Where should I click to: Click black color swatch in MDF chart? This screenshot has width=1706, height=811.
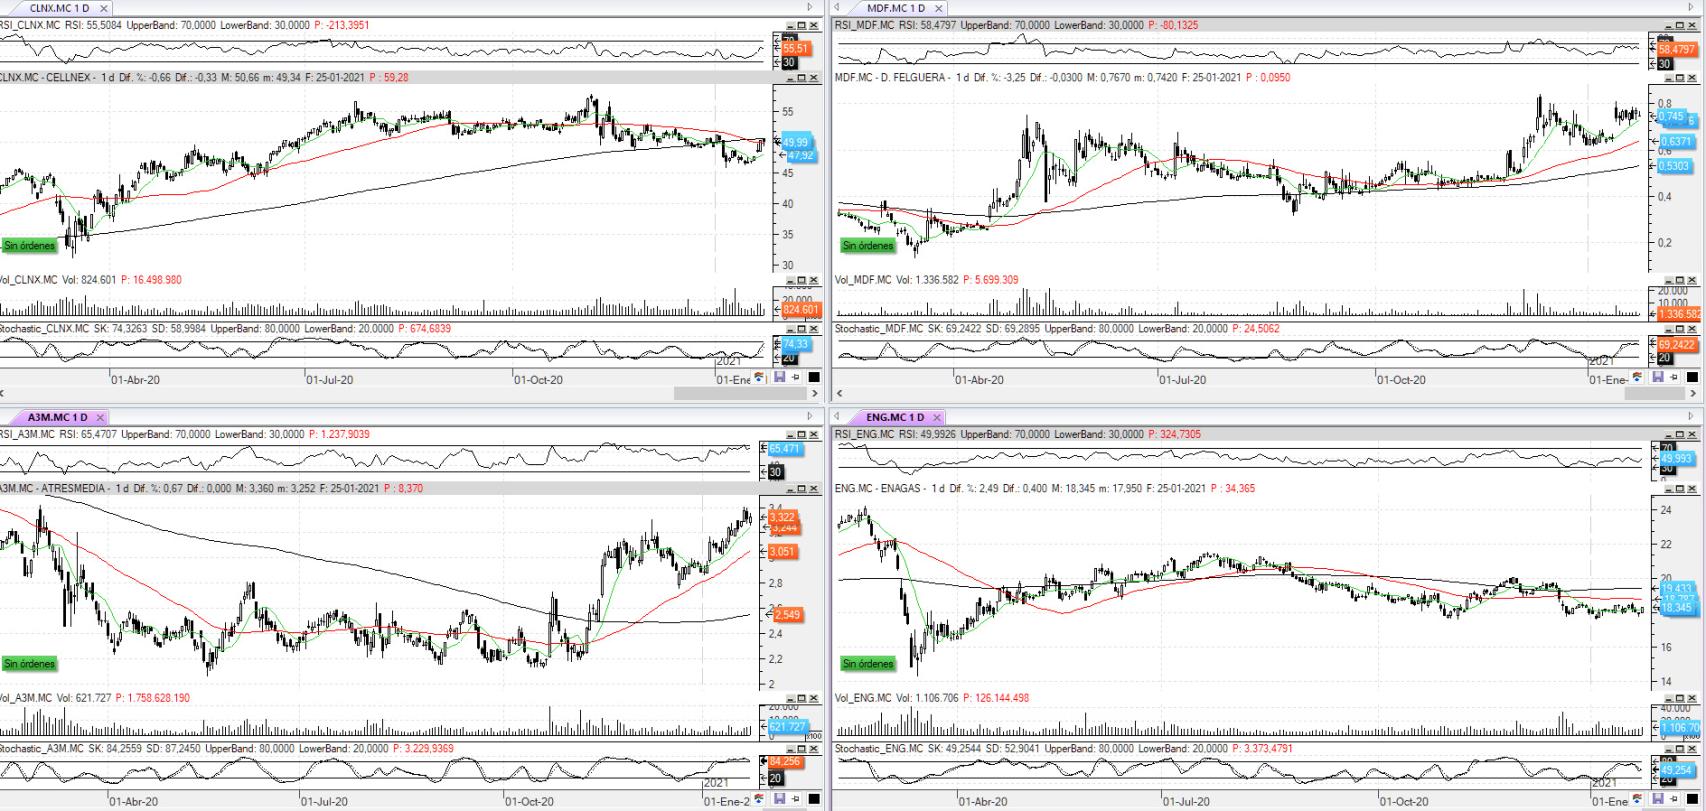coord(1692,378)
